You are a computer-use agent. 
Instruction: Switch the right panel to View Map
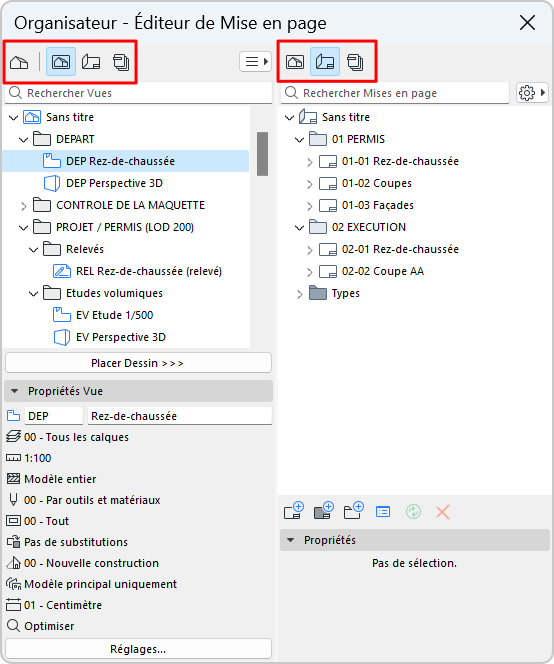(295, 62)
